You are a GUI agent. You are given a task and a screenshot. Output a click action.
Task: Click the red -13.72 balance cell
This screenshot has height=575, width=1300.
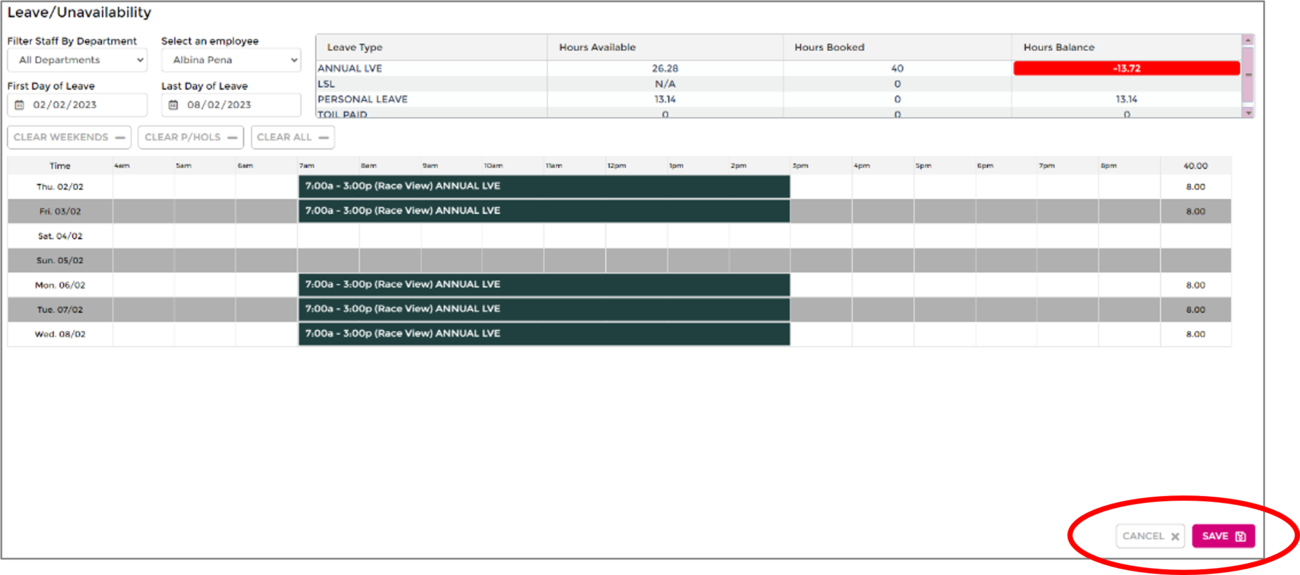(x=1126, y=69)
